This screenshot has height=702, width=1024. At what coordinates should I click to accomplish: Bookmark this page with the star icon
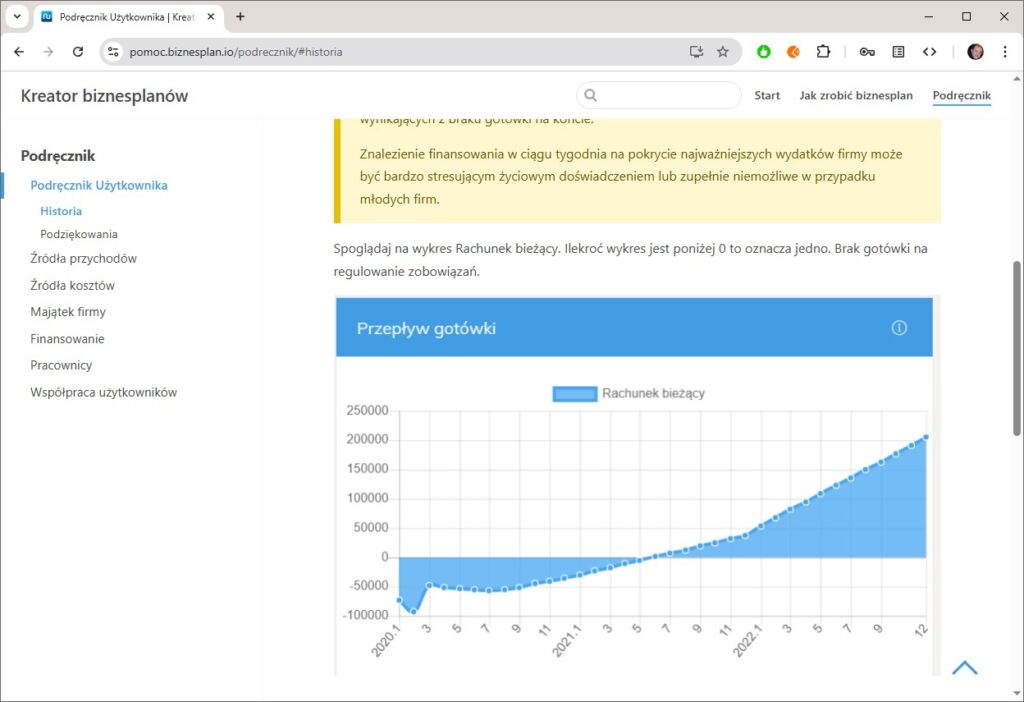pos(723,52)
